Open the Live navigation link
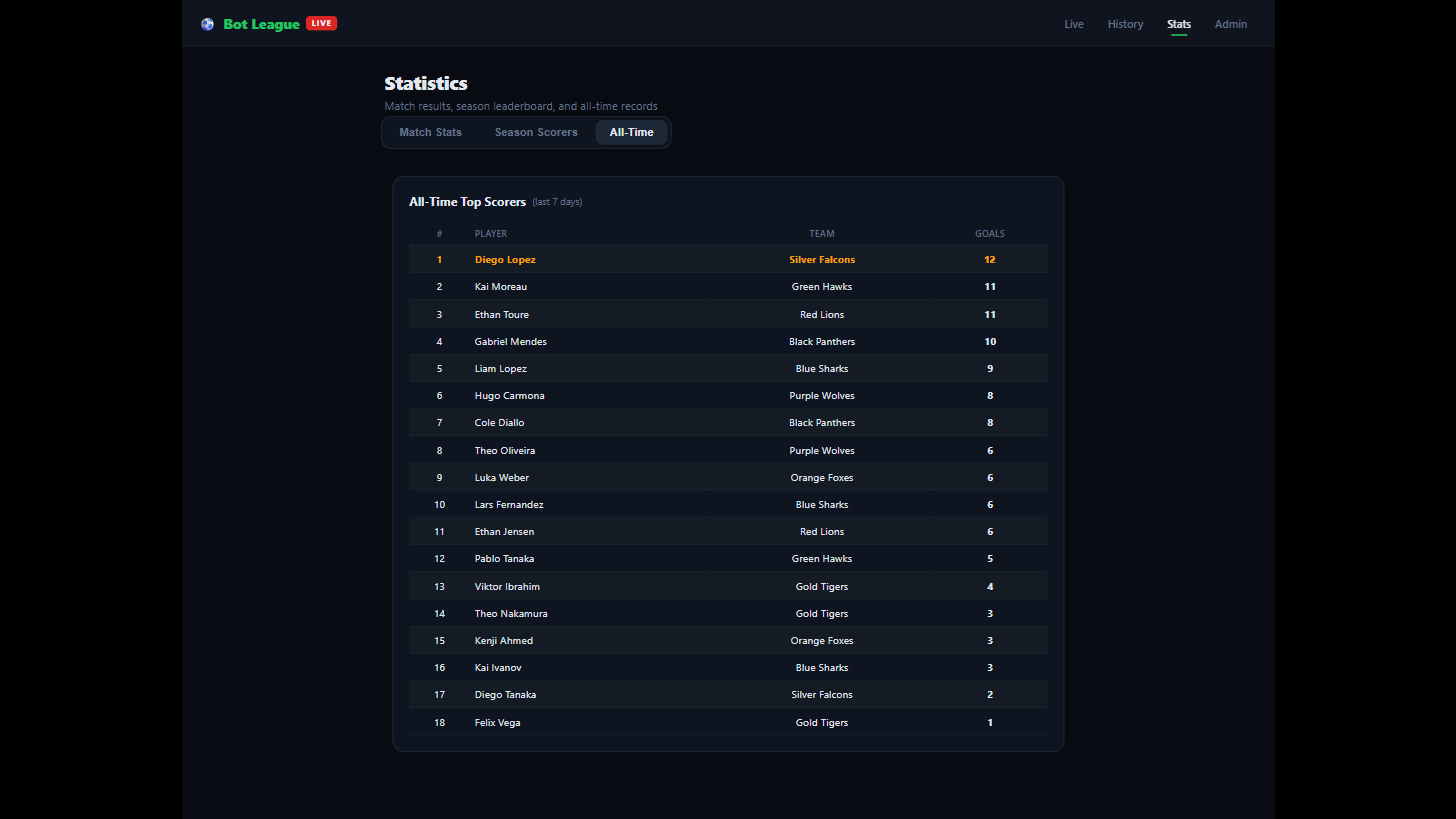This screenshot has height=819, width=1456. [x=1074, y=24]
